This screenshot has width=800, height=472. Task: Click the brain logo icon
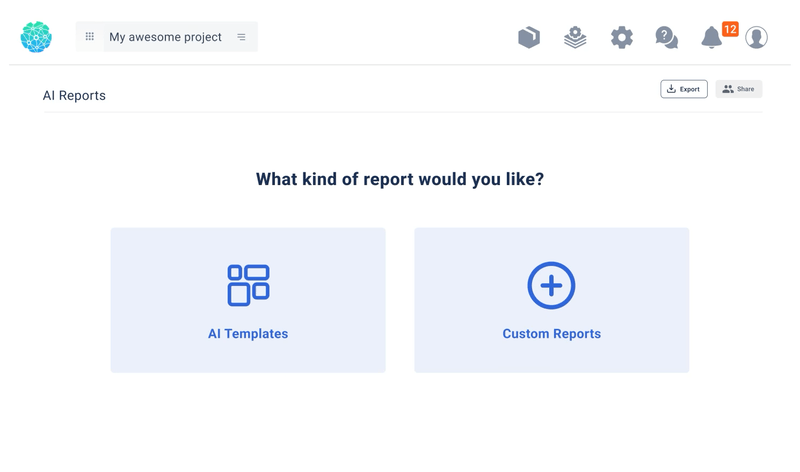(x=36, y=37)
